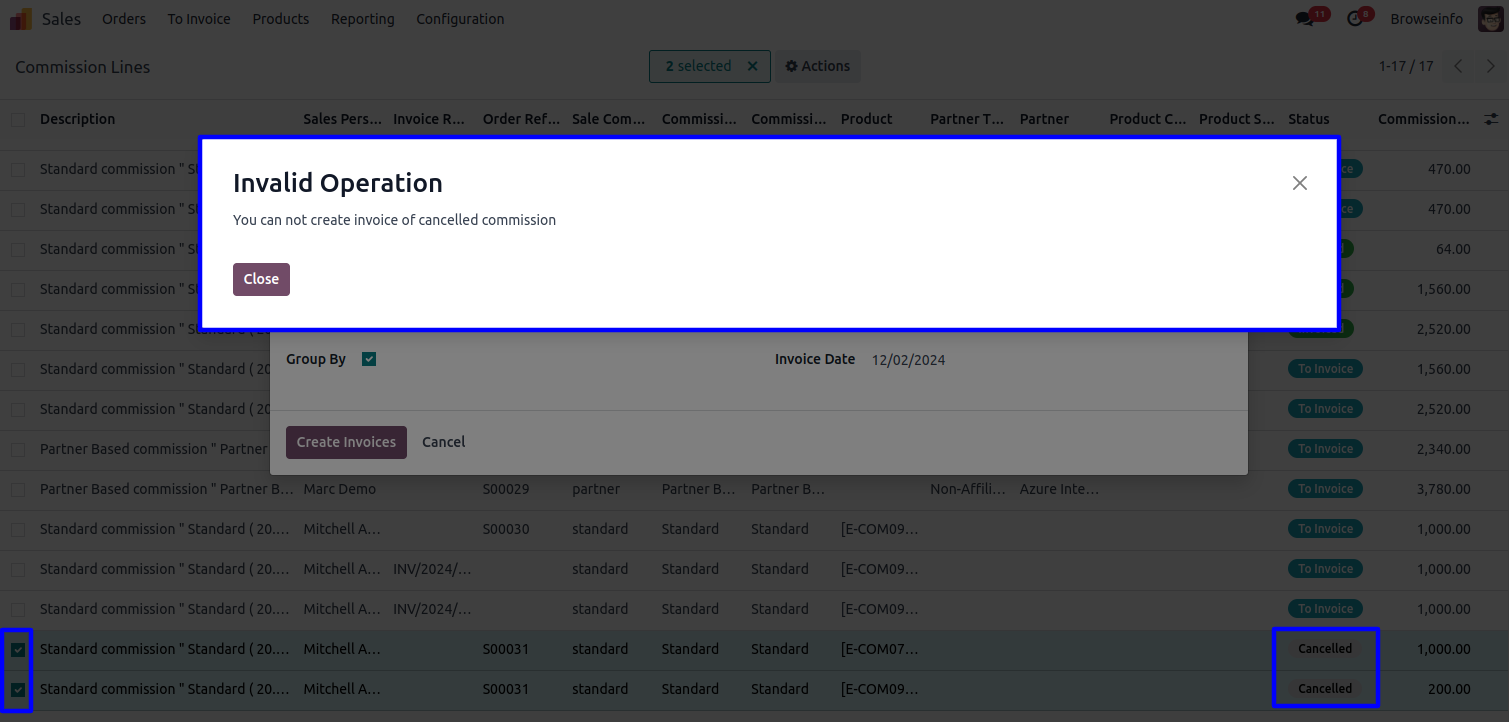Open the messages chat icon
The width and height of the screenshot is (1509, 722).
[1304, 19]
